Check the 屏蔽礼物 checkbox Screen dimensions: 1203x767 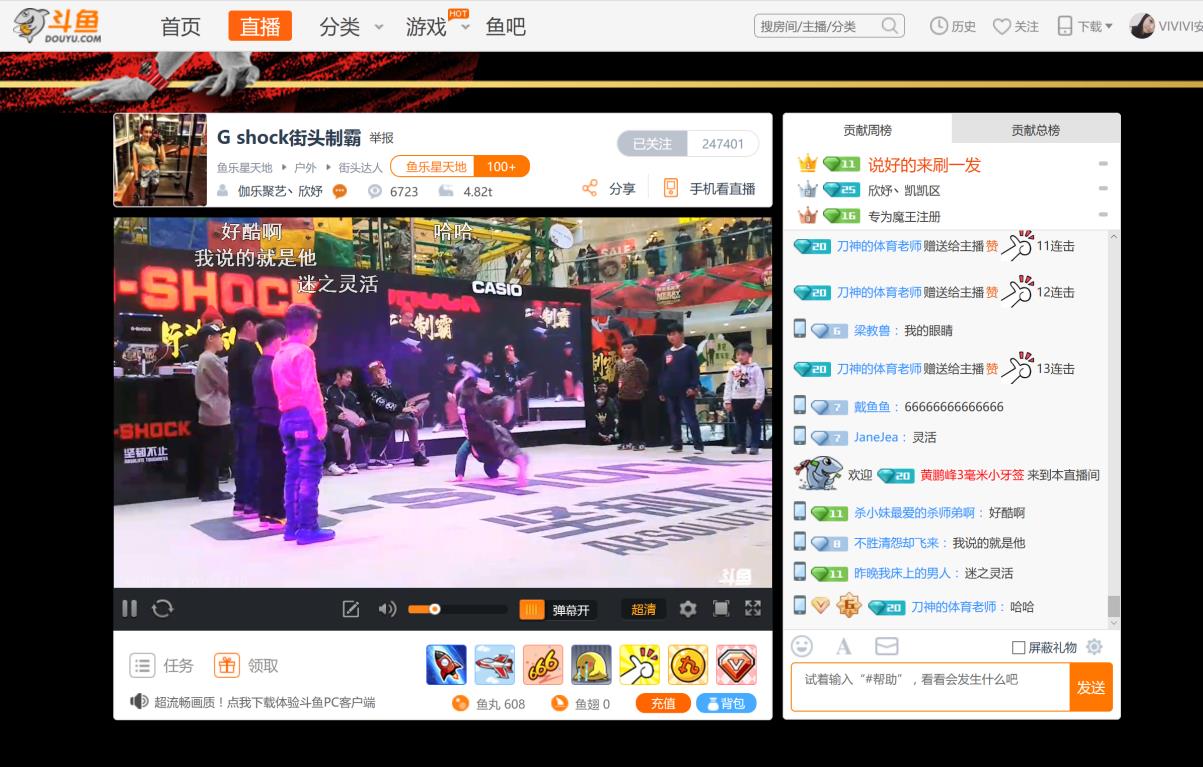[1019, 647]
